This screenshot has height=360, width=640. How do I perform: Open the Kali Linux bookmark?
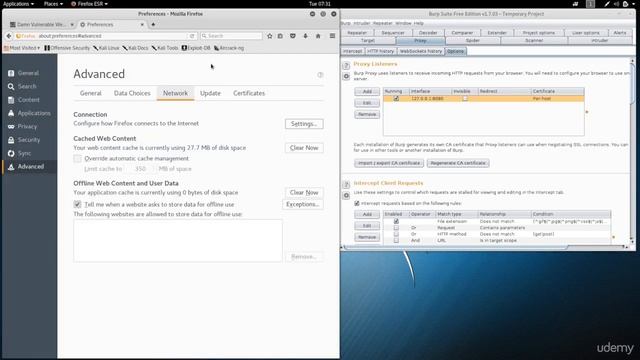pos(106,48)
